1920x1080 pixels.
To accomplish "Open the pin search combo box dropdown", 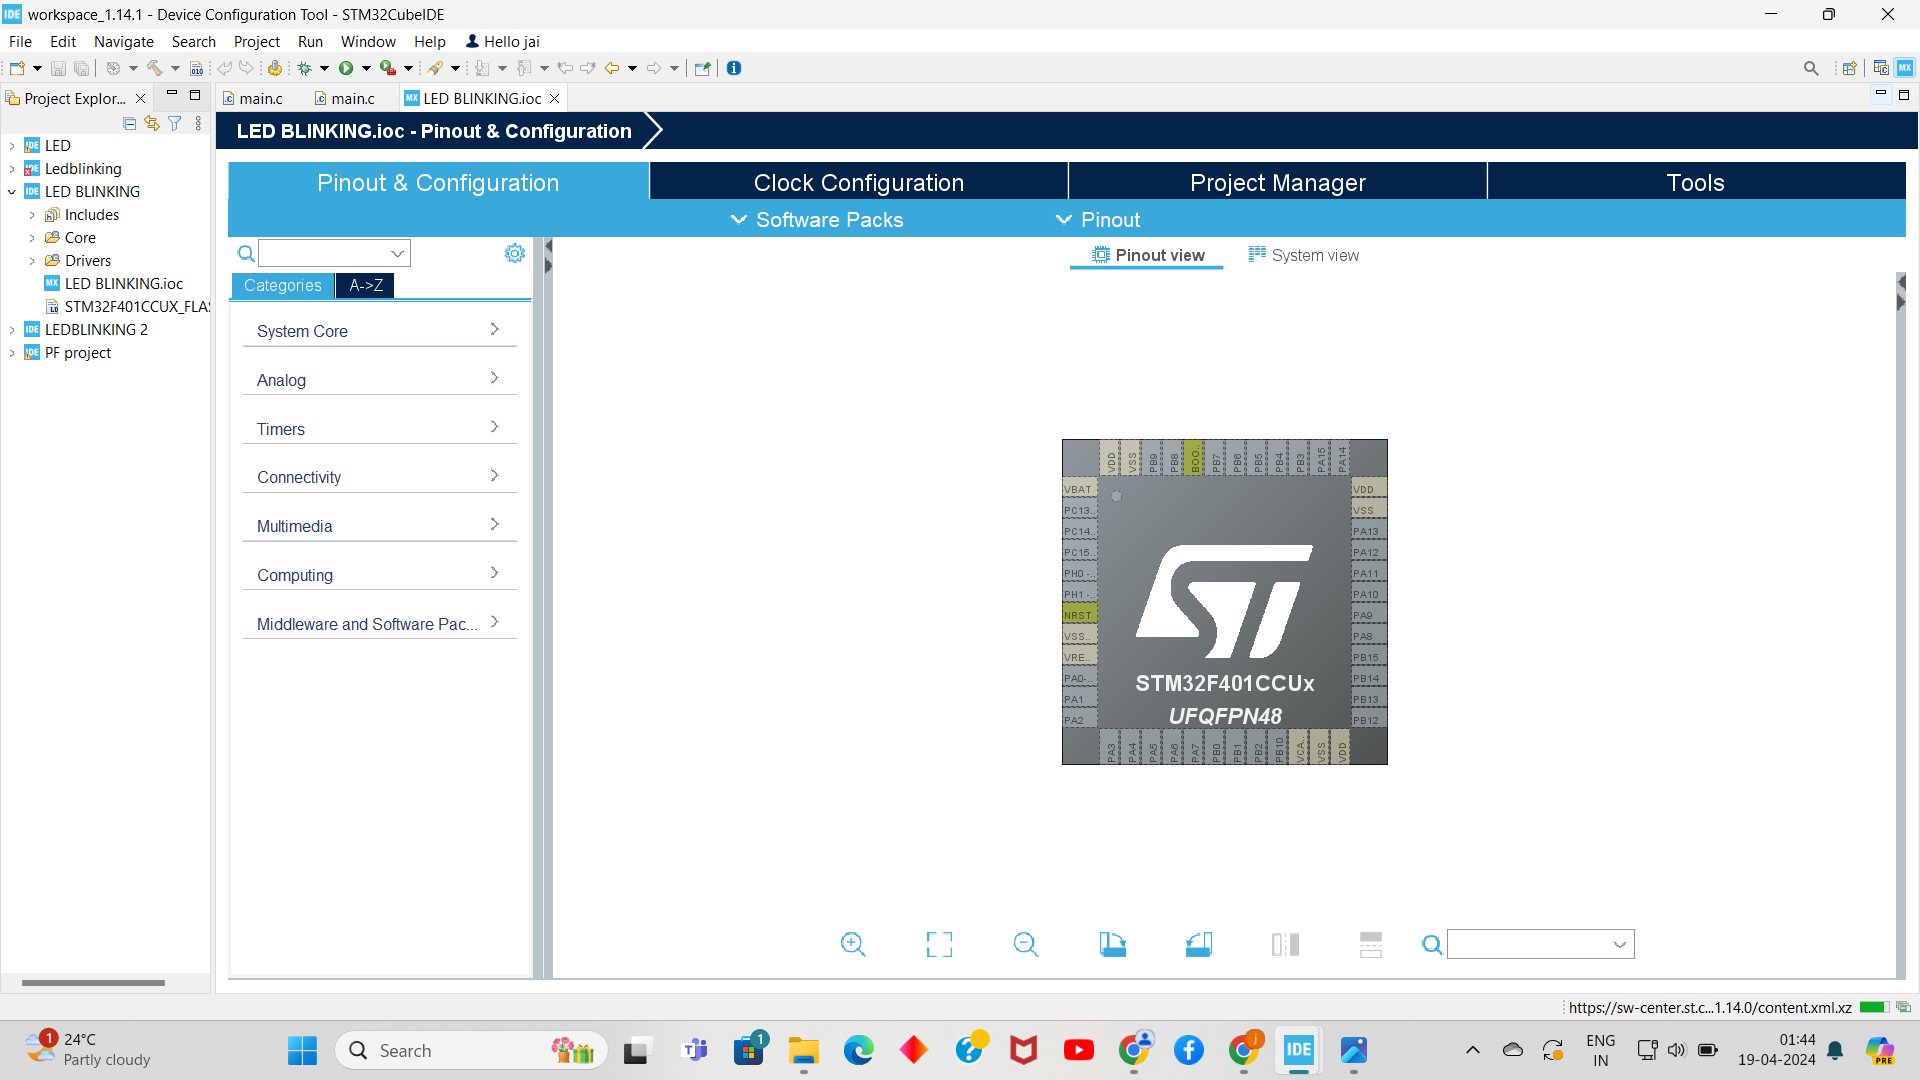I will [x=1619, y=944].
